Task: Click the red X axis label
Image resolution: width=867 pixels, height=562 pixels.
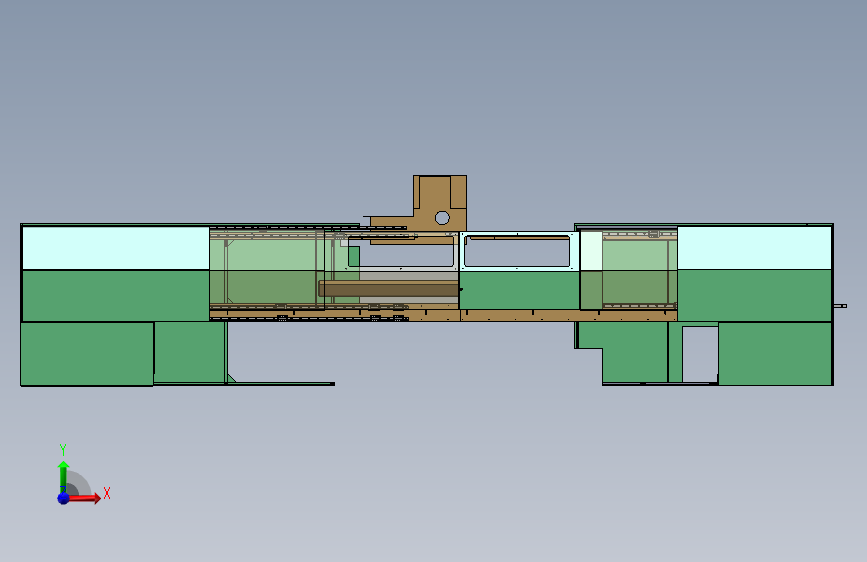Action: (107, 493)
